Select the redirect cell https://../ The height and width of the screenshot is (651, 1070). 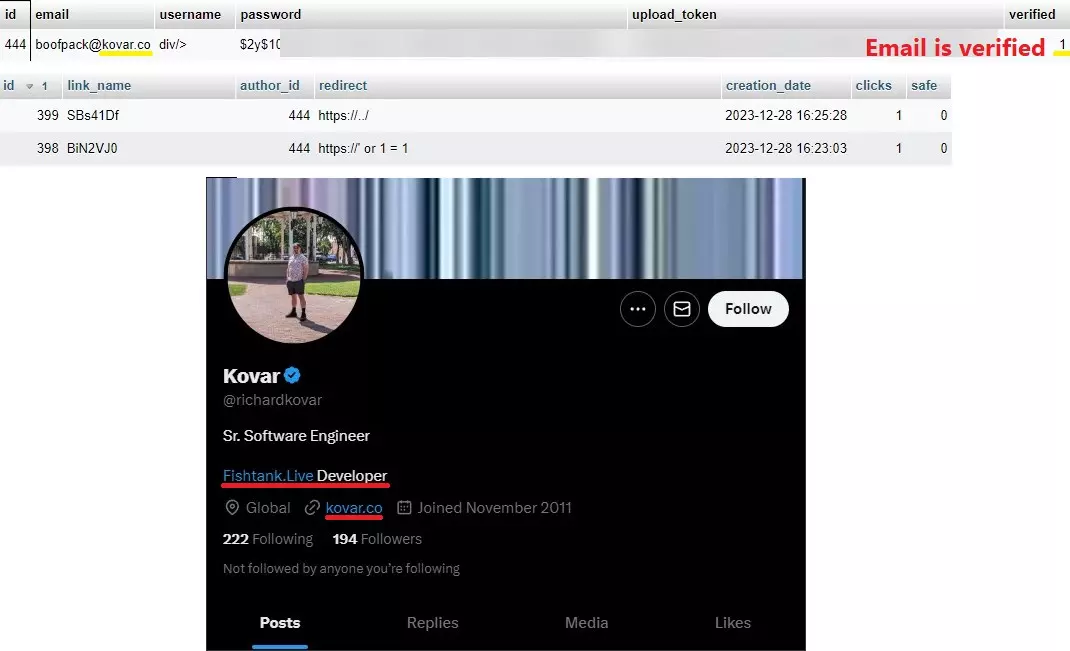[x=343, y=115]
